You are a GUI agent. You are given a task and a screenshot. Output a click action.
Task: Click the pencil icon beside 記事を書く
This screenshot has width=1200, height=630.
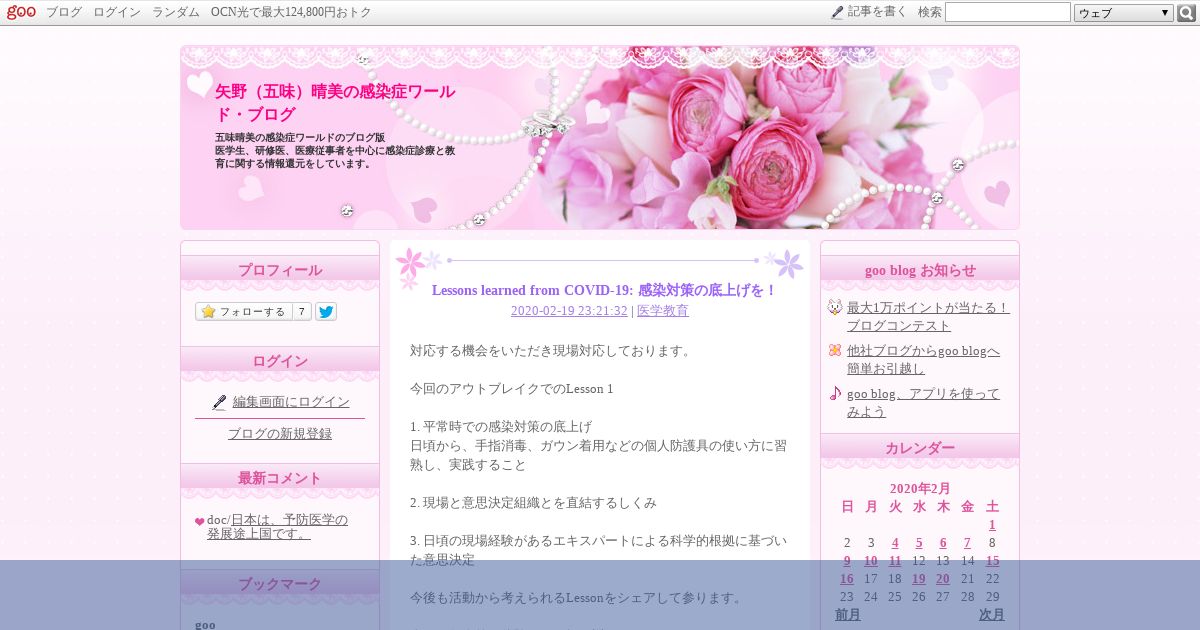(837, 12)
